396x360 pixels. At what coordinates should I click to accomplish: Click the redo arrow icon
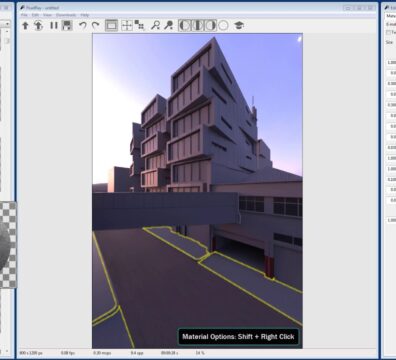[x=96, y=25]
